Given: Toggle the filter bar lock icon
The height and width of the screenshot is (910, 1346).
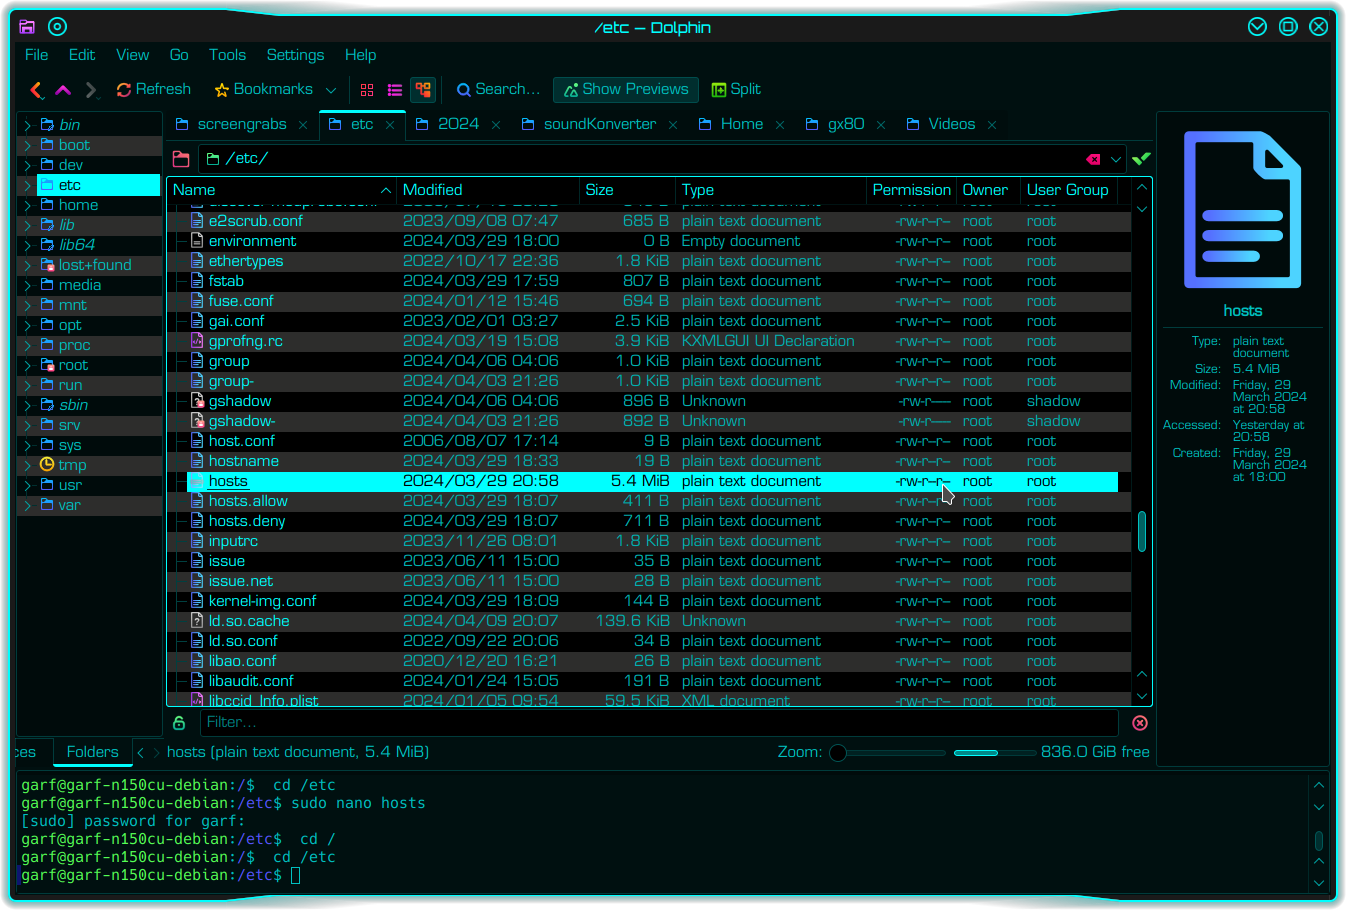Looking at the screenshot, I should 179,723.
